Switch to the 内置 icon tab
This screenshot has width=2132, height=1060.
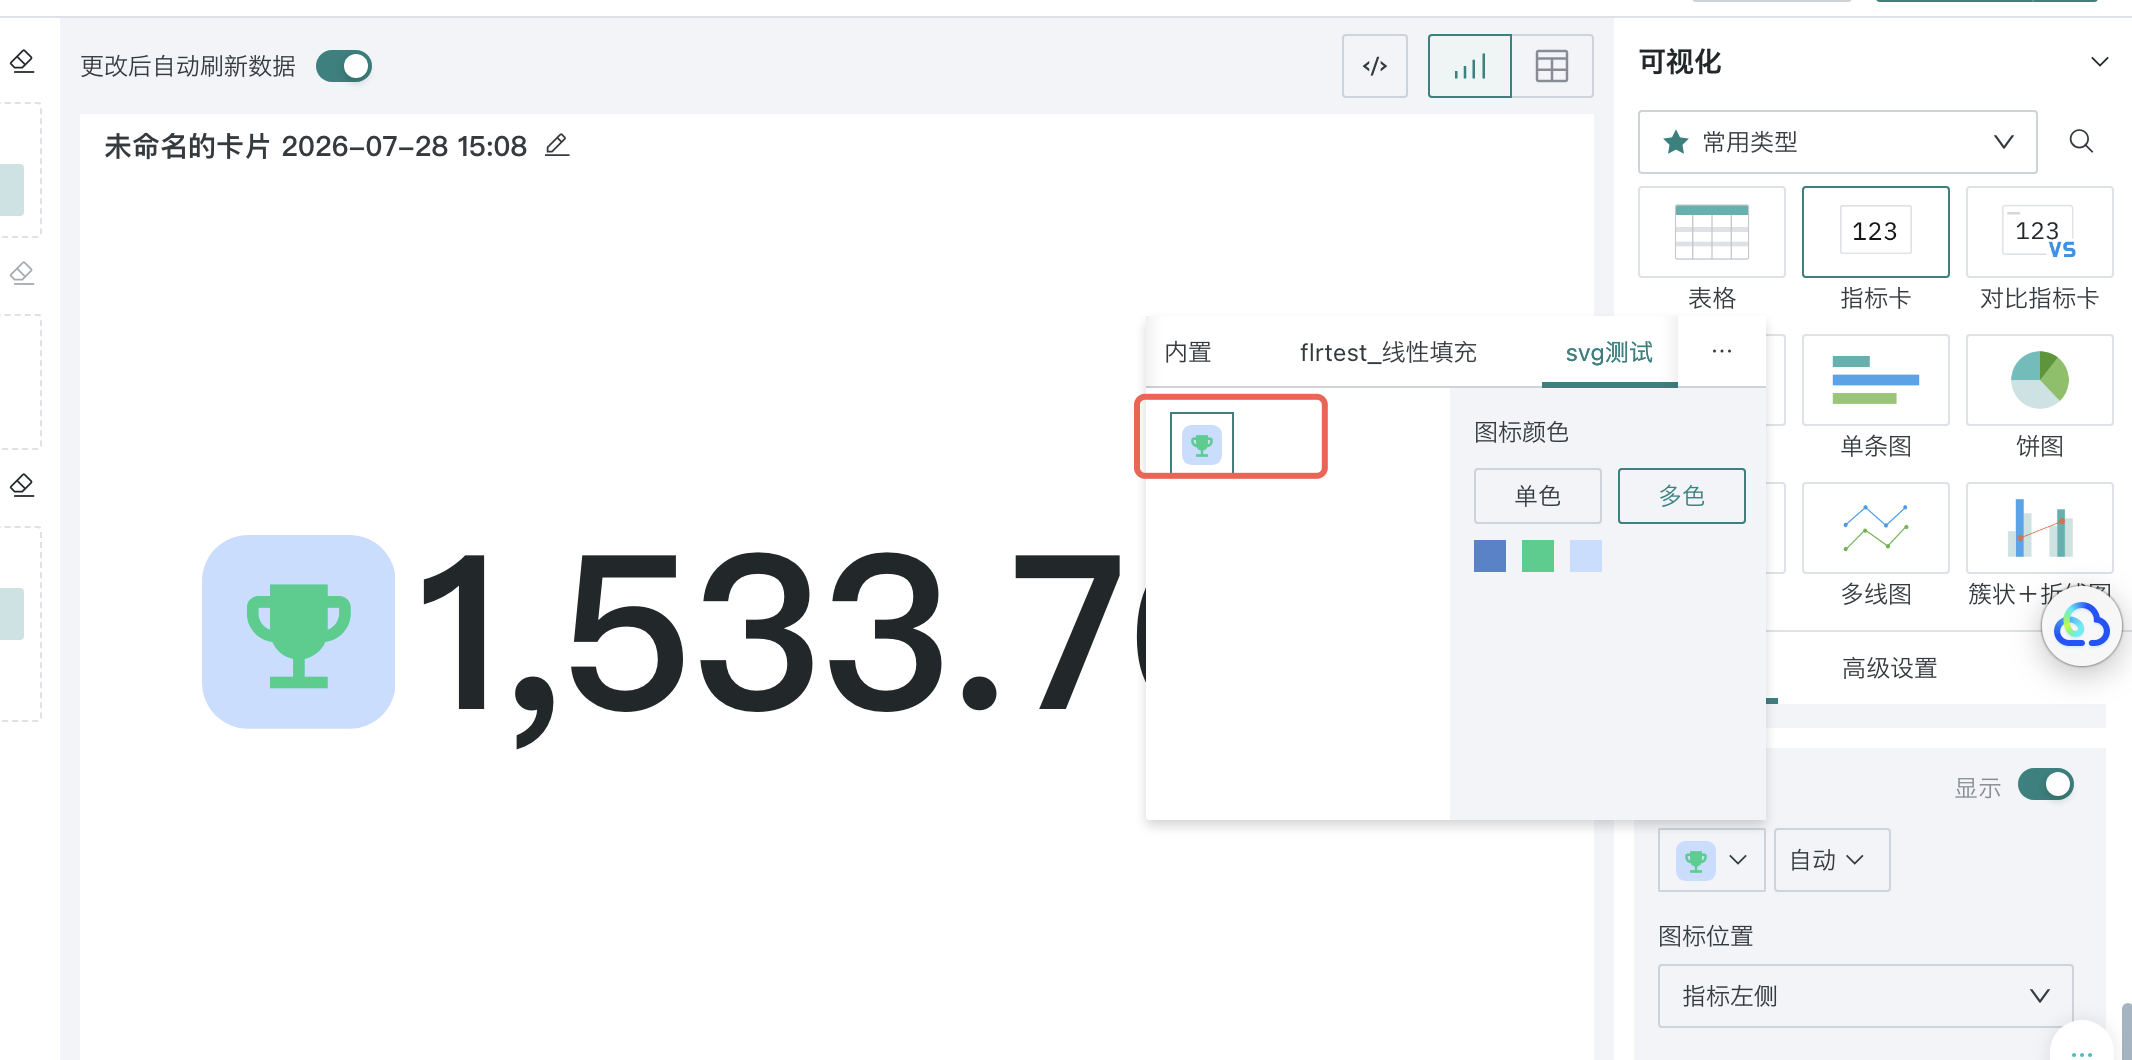(x=1188, y=352)
